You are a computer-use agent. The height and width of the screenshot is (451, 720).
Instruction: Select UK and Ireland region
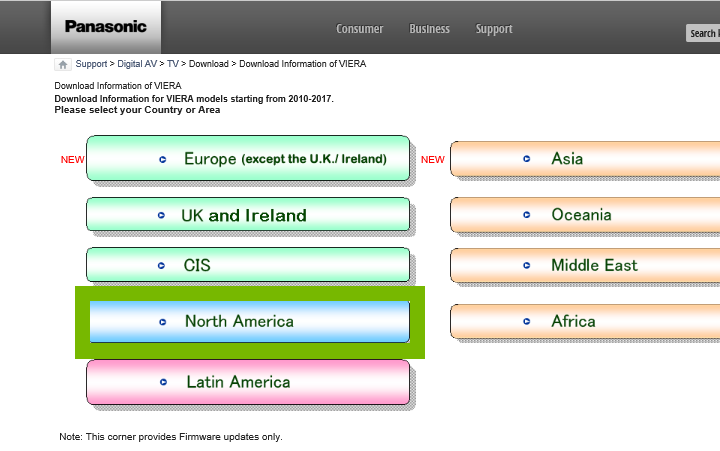pyautogui.click(x=248, y=214)
